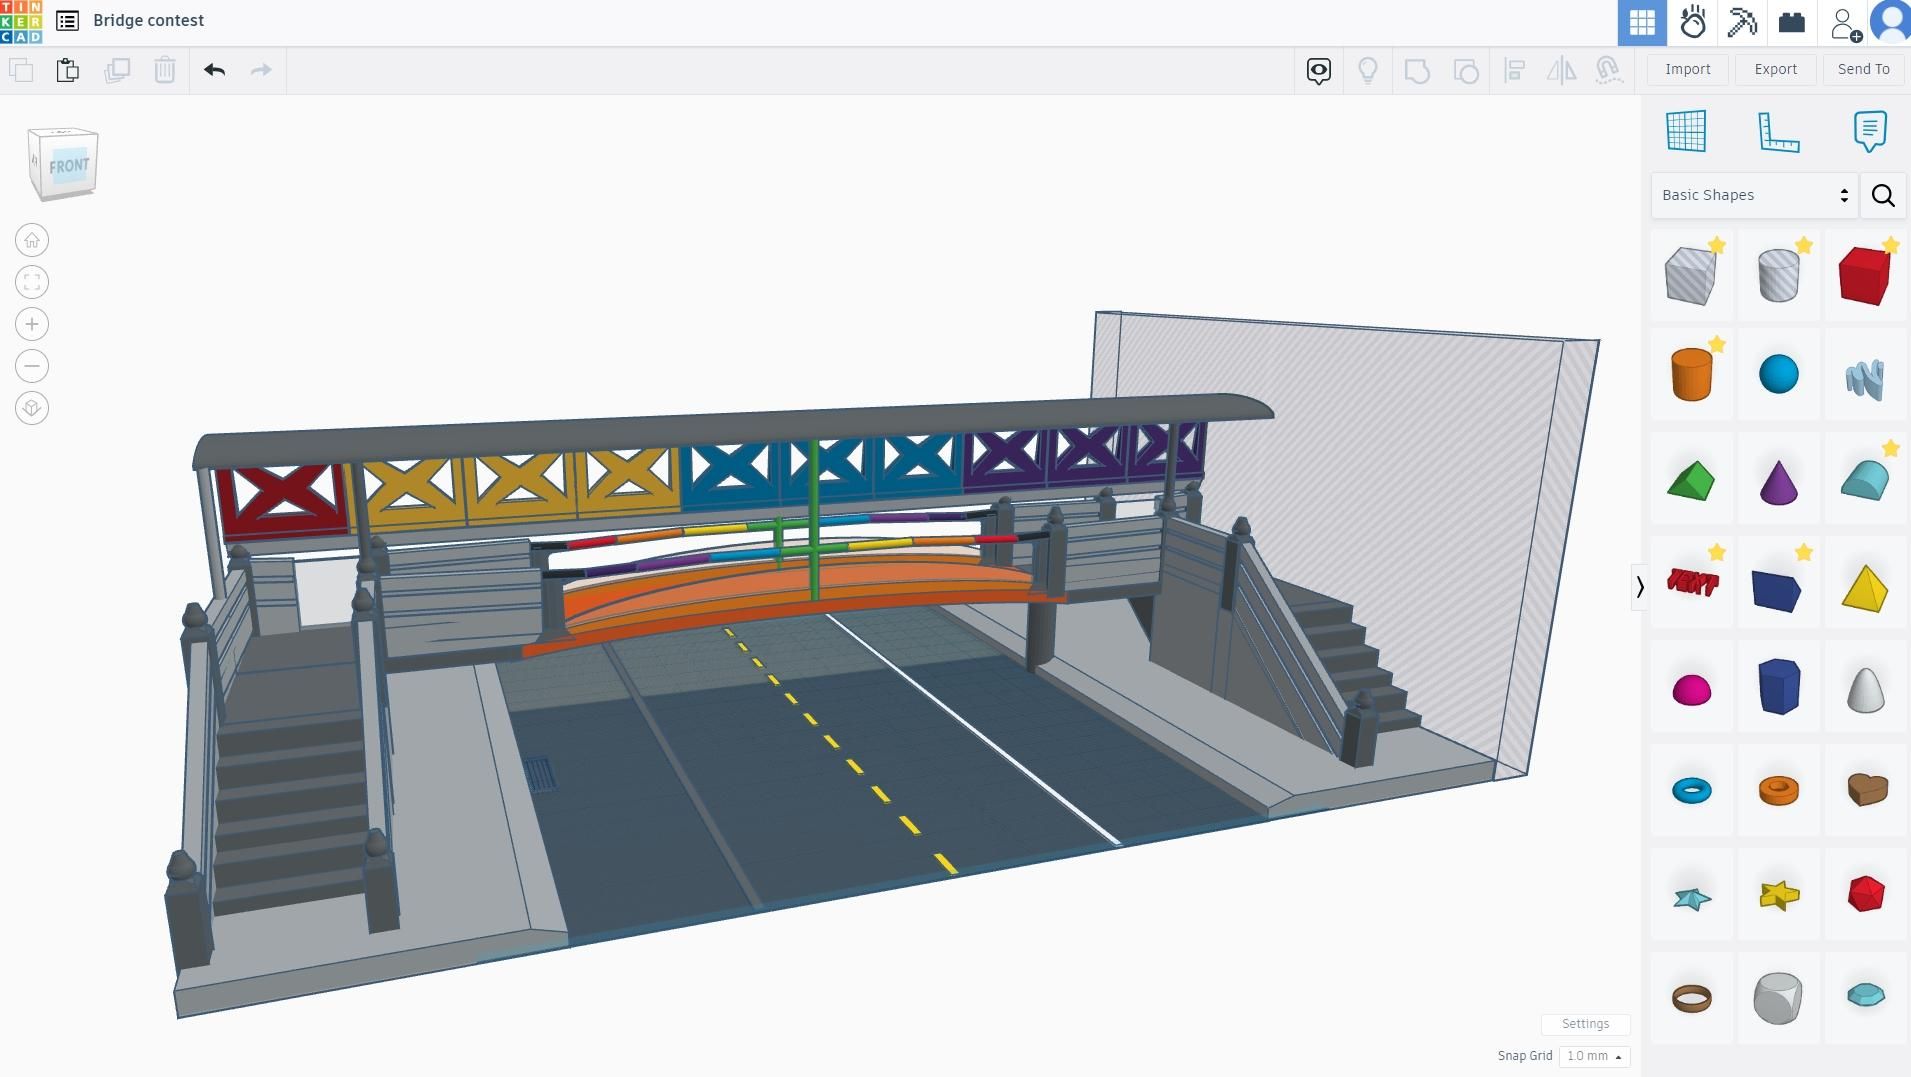
Task: Click the Delete trash icon
Action: (164, 70)
